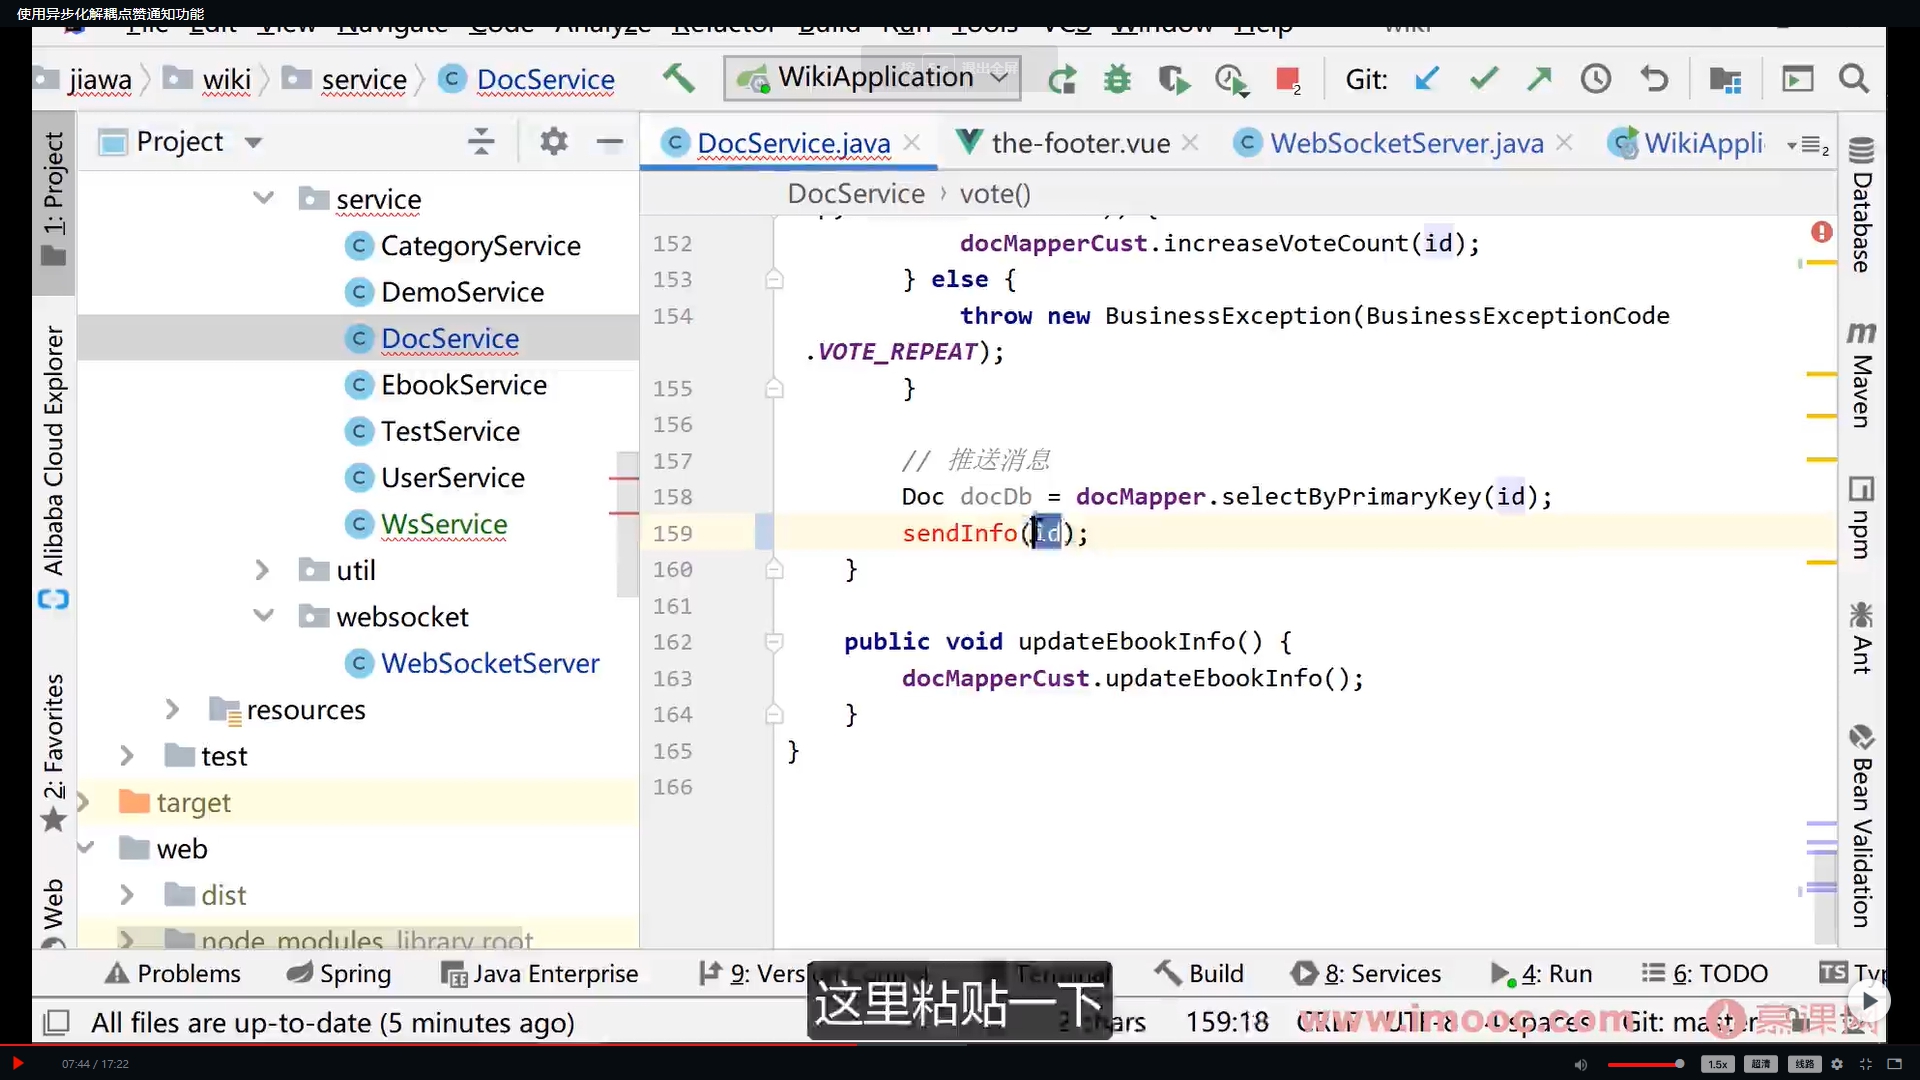Toggle the Bean Validation tool window
Viewport: 1920px width, 1080px height.
tap(1861, 826)
